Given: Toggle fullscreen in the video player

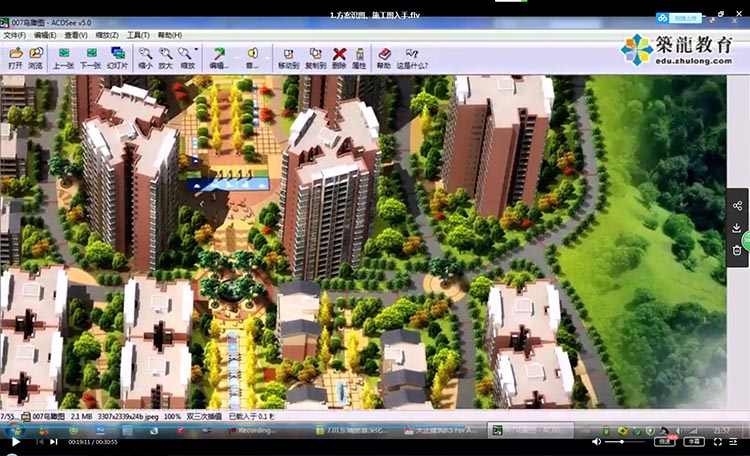Looking at the screenshot, I should 717,442.
